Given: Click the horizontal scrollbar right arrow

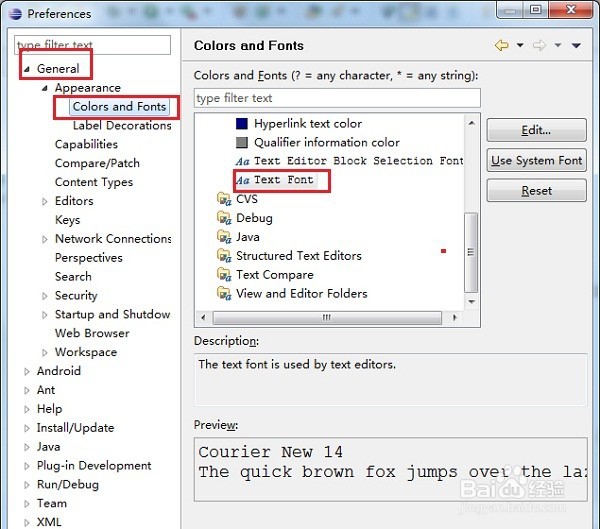Looking at the screenshot, I should [x=455, y=318].
